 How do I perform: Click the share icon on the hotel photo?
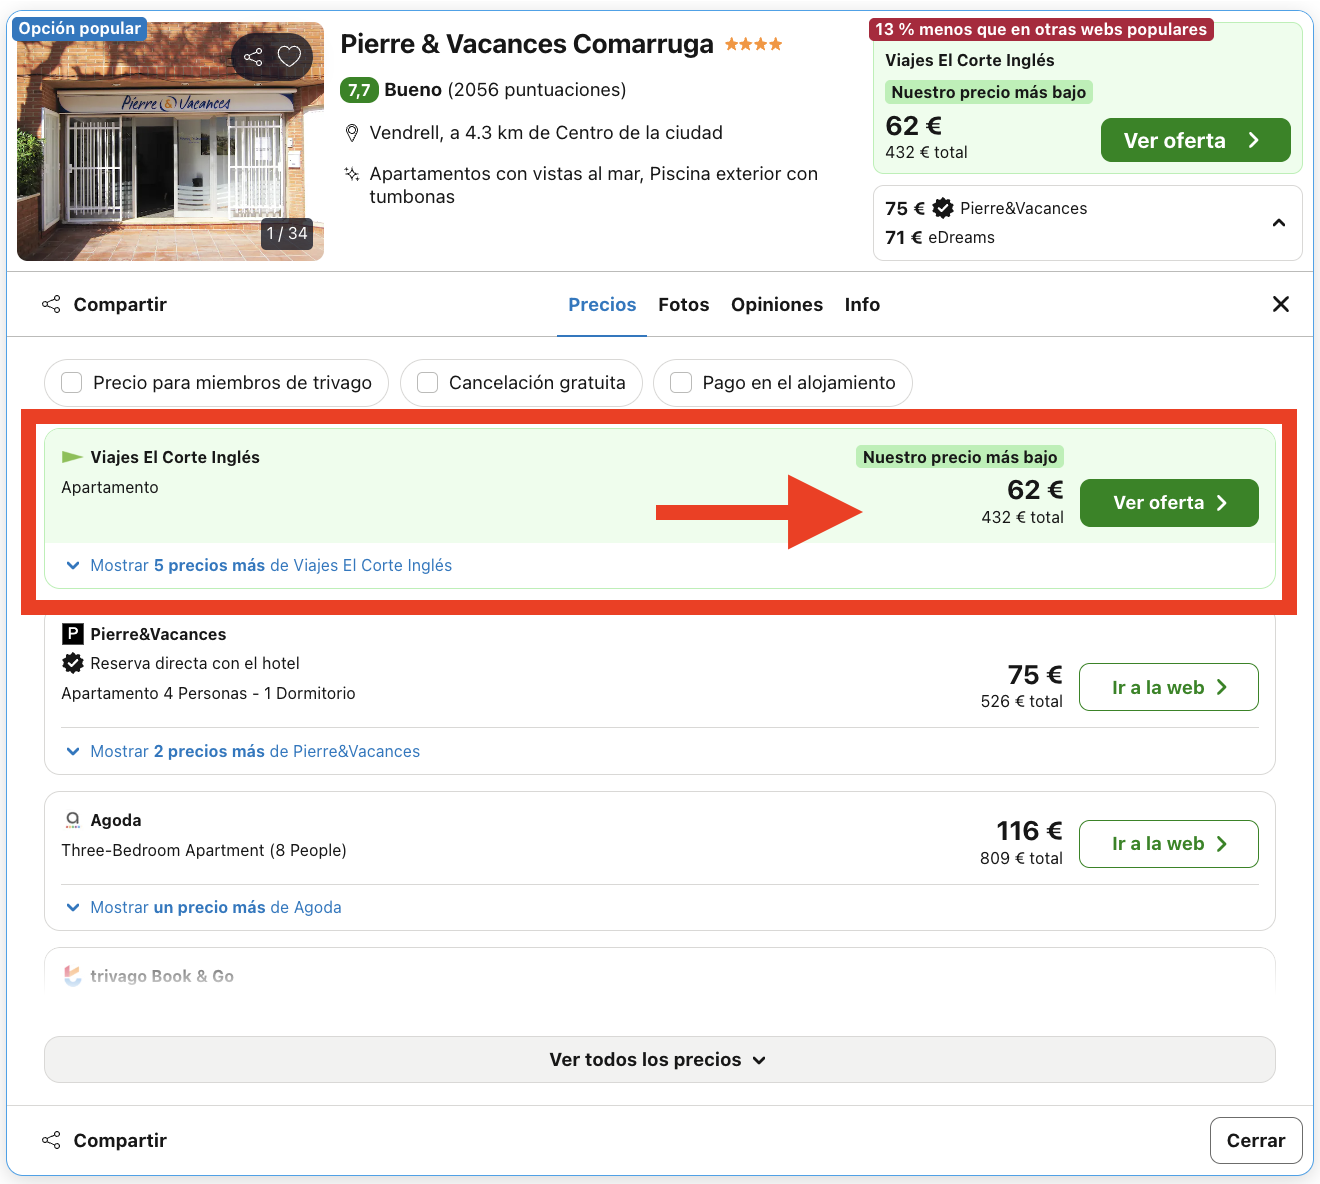(x=253, y=57)
